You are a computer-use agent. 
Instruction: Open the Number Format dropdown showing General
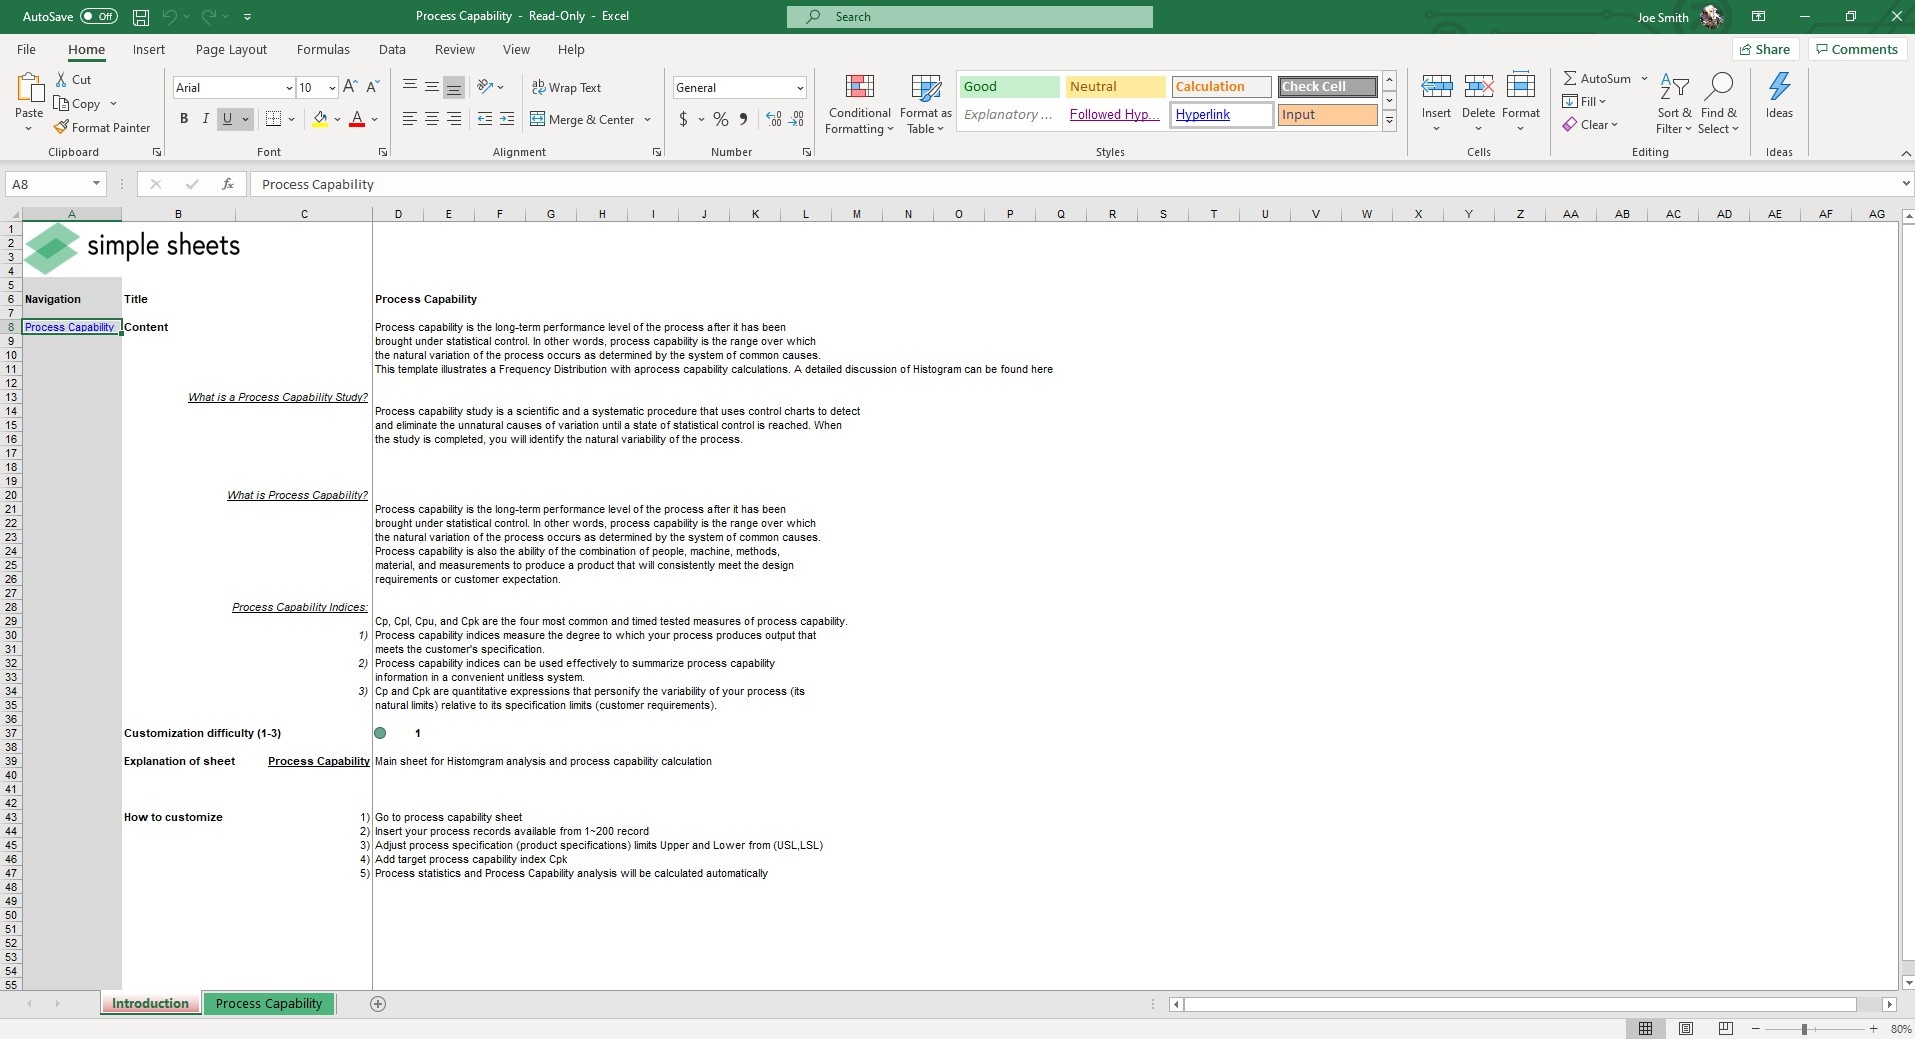(801, 87)
